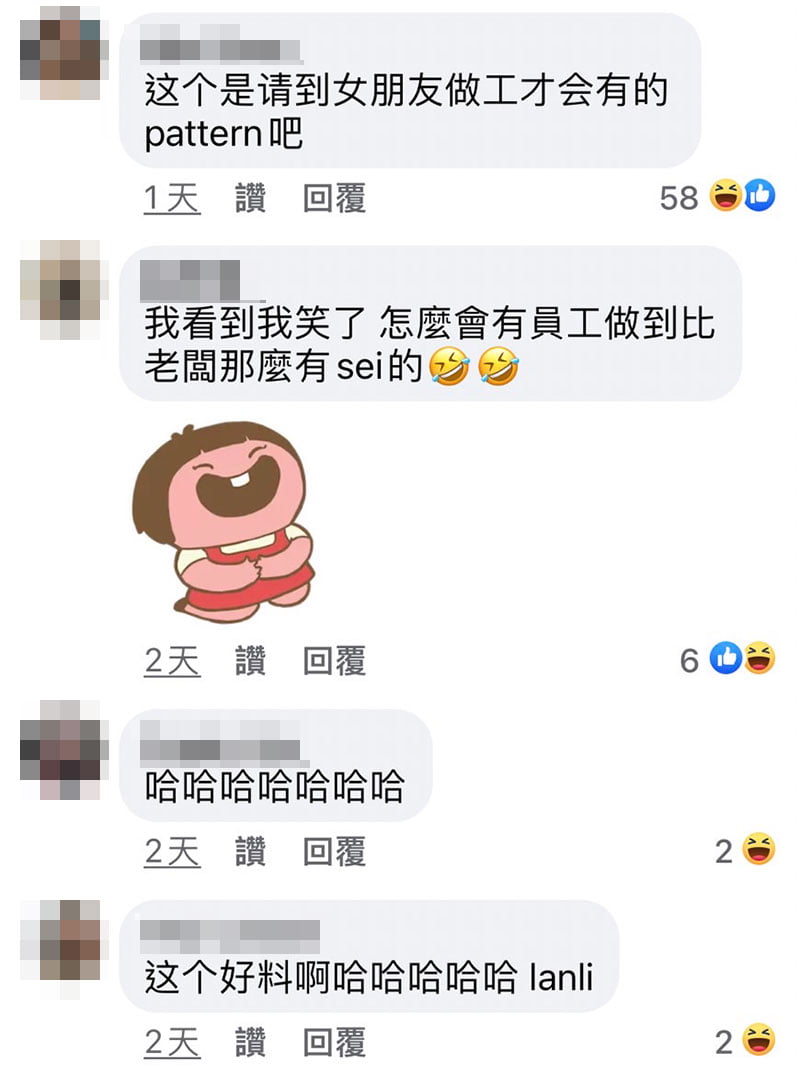The height and width of the screenshot is (1075, 800).
Task: Click the laughing girl cartoon sticker
Action: point(224,521)
